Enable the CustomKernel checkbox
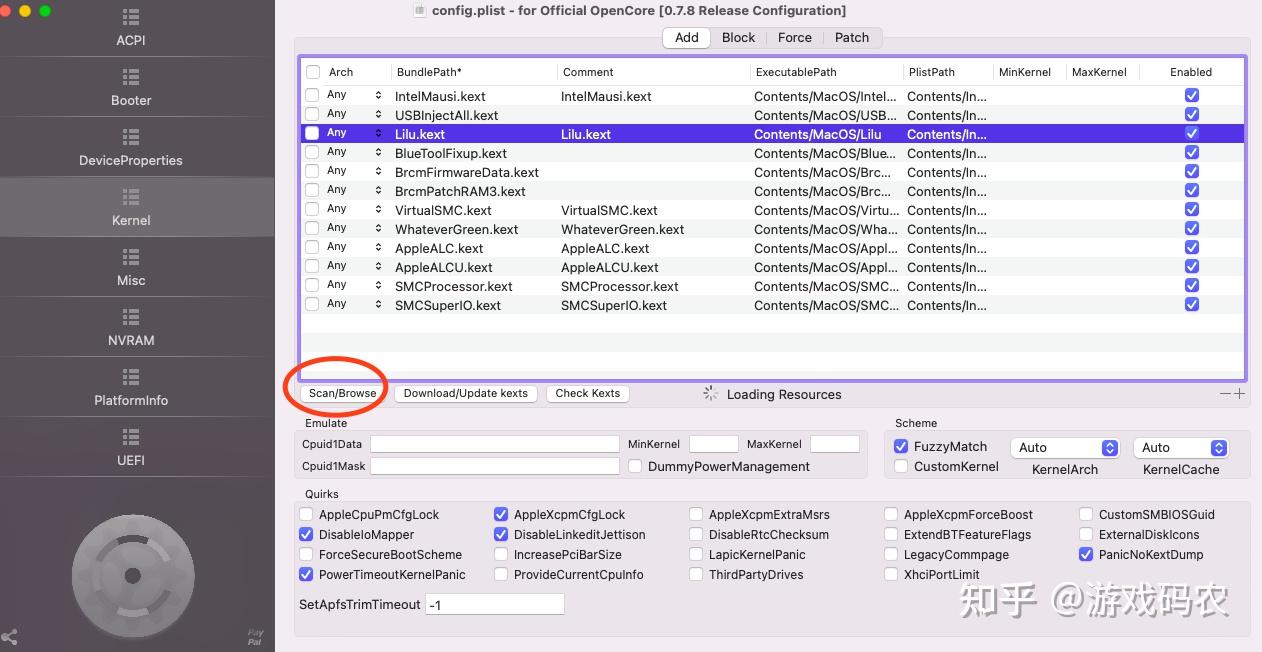 901,466
